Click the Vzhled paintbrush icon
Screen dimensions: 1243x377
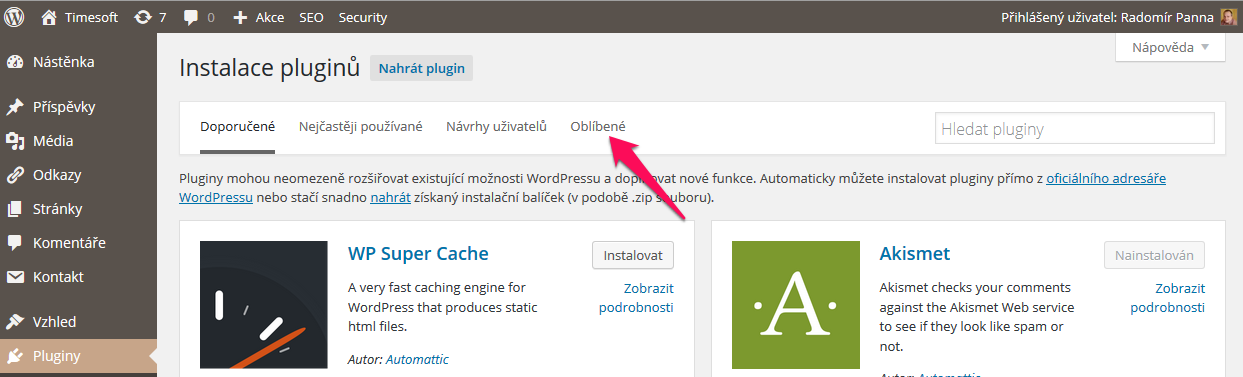tap(15, 322)
